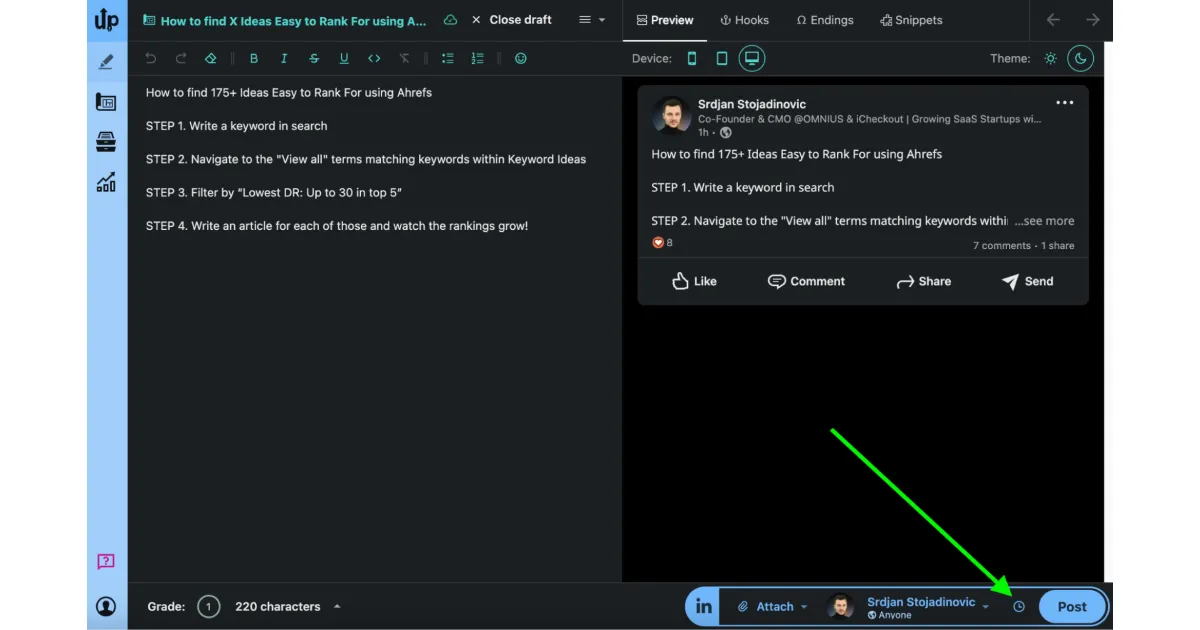The image size is (1200, 630).
Task: Select the editor pen icon in sidebar
Action: click(106, 62)
